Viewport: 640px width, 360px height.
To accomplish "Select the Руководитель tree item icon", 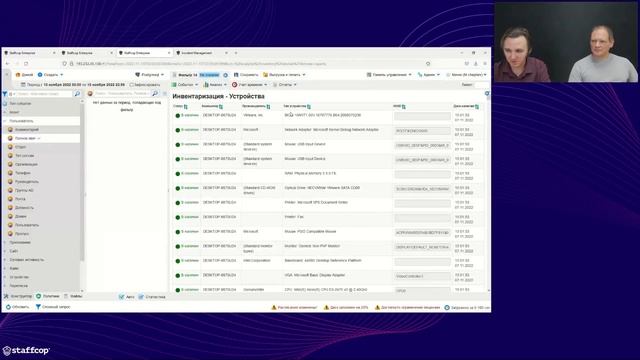I will coord(11,182).
